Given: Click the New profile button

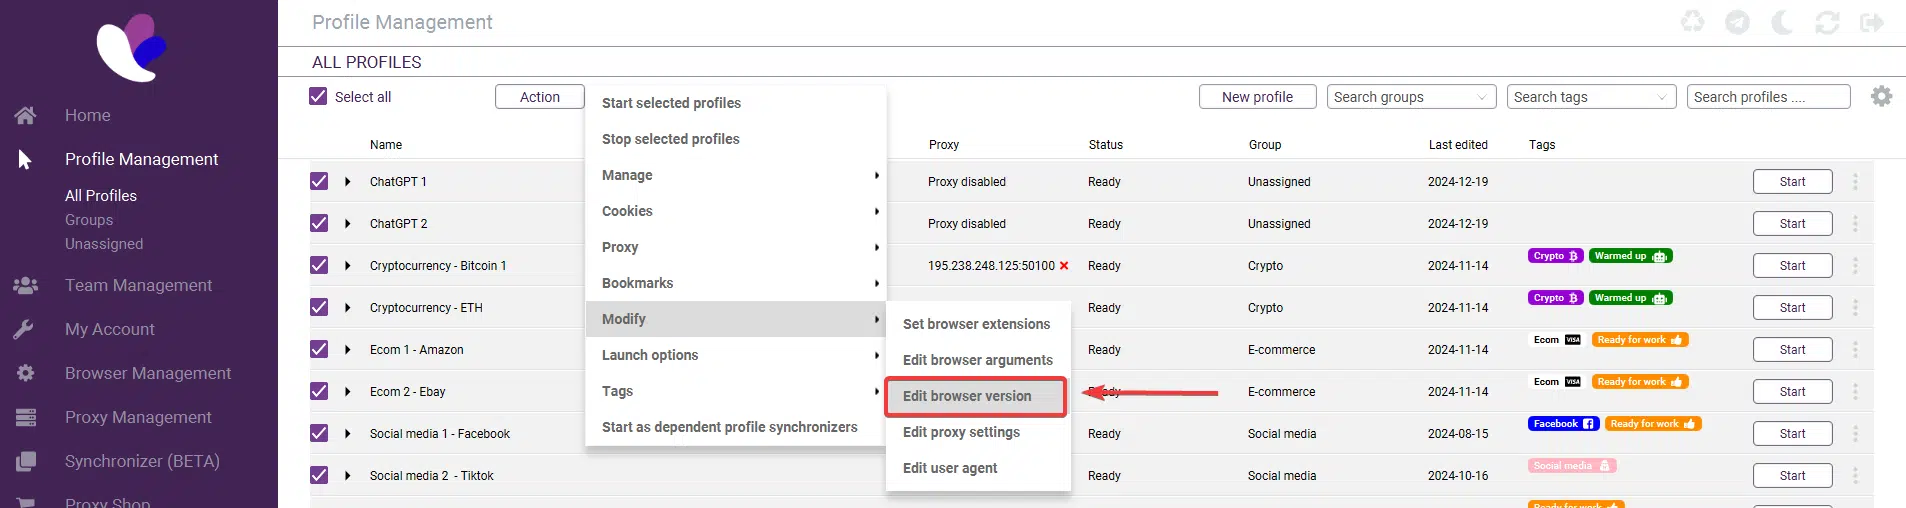Looking at the screenshot, I should point(1257,97).
